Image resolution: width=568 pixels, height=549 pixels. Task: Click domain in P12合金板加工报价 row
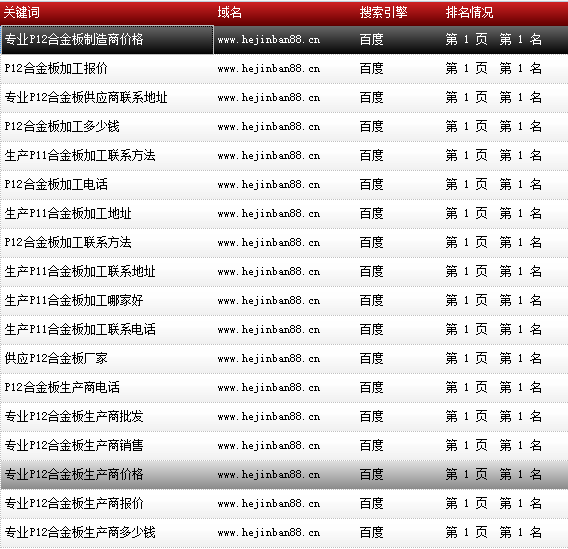click(269, 68)
